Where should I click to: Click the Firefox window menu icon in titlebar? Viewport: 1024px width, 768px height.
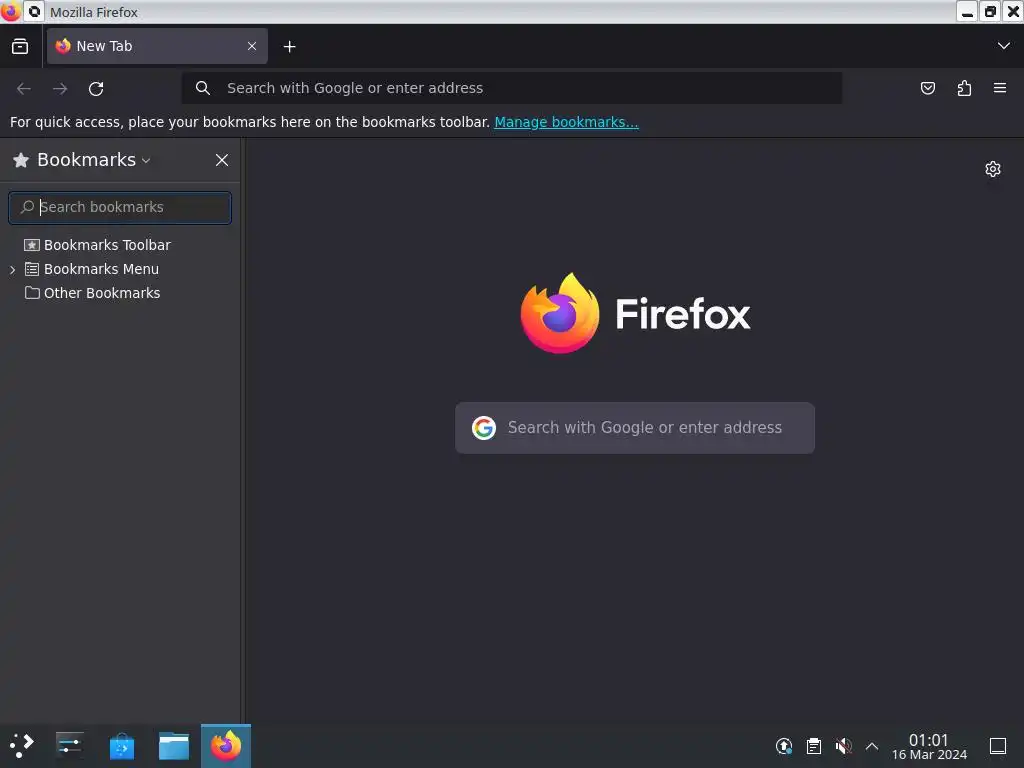click(10, 12)
